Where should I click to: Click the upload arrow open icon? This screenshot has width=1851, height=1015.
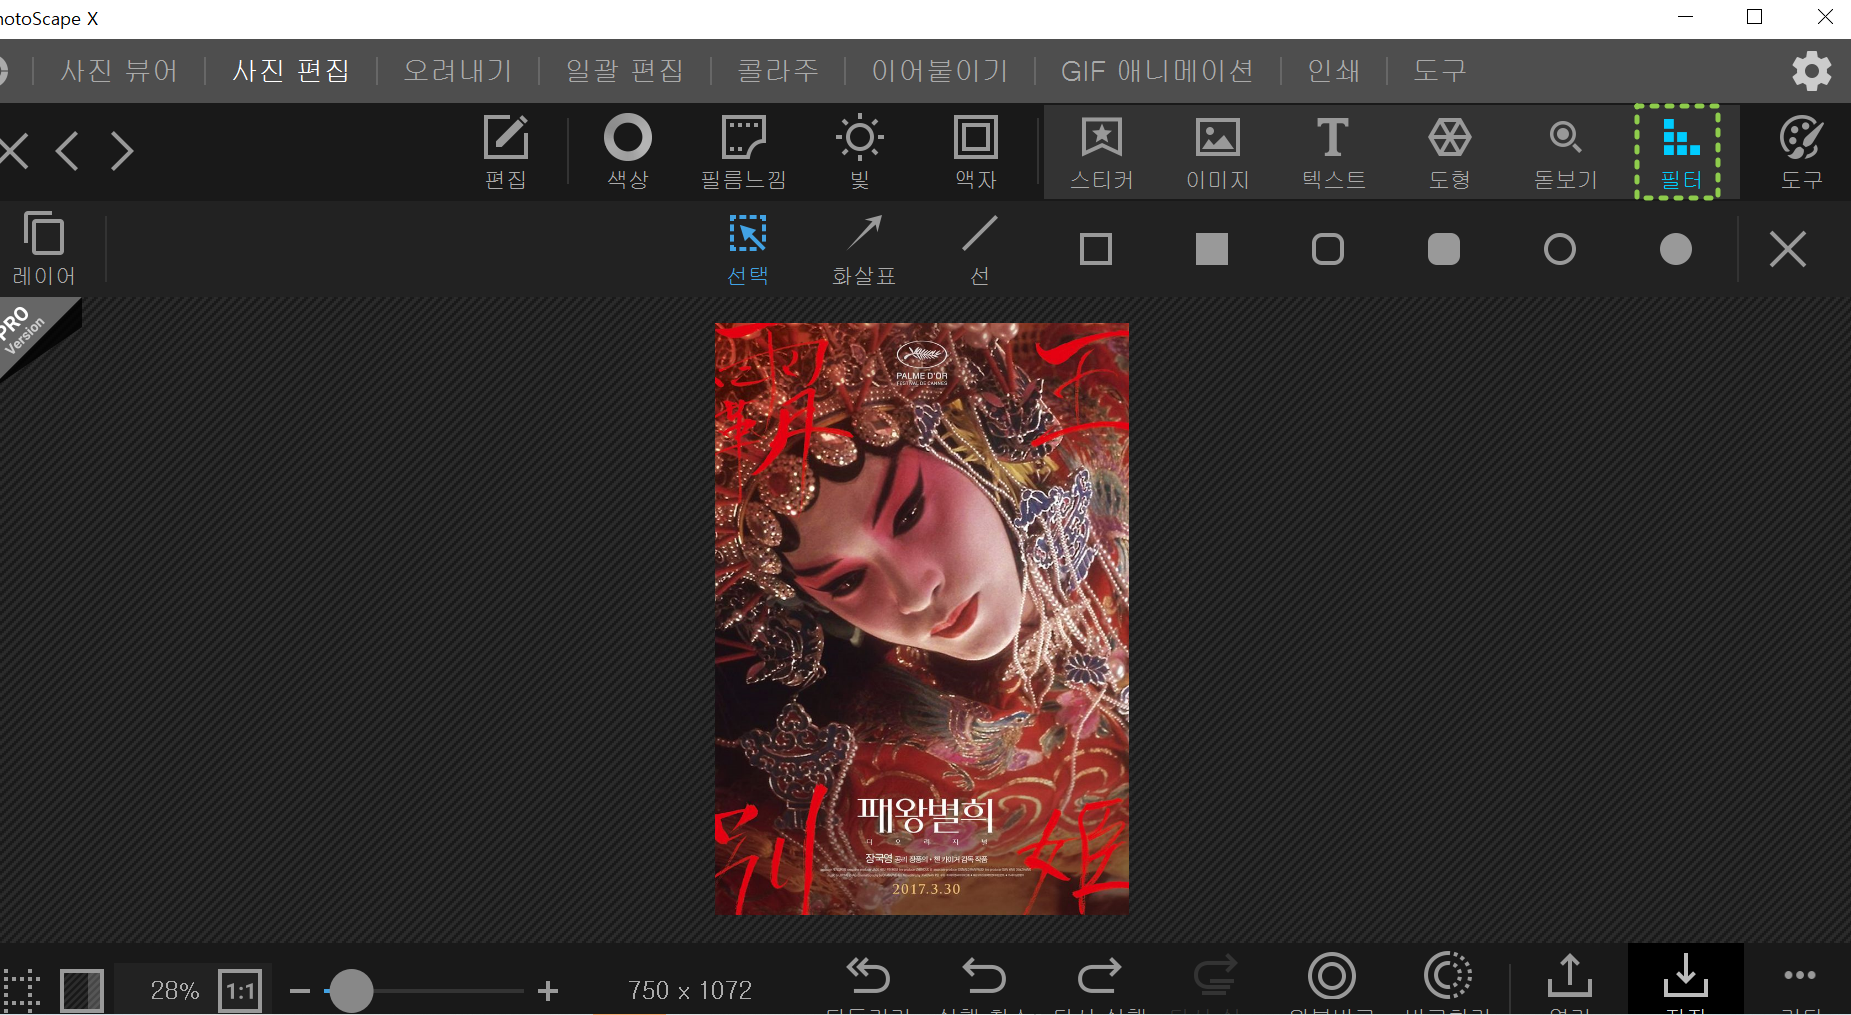tap(1570, 975)
